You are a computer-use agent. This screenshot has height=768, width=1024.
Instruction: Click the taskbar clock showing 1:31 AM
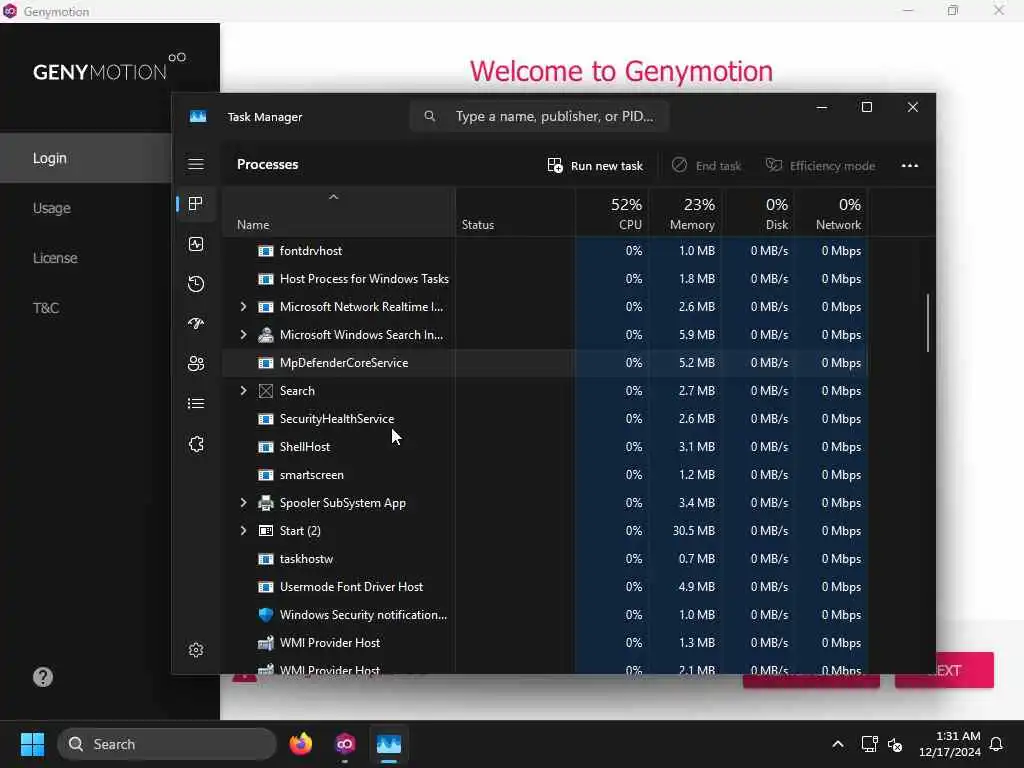pyautogui.click(x=950, y=744)
